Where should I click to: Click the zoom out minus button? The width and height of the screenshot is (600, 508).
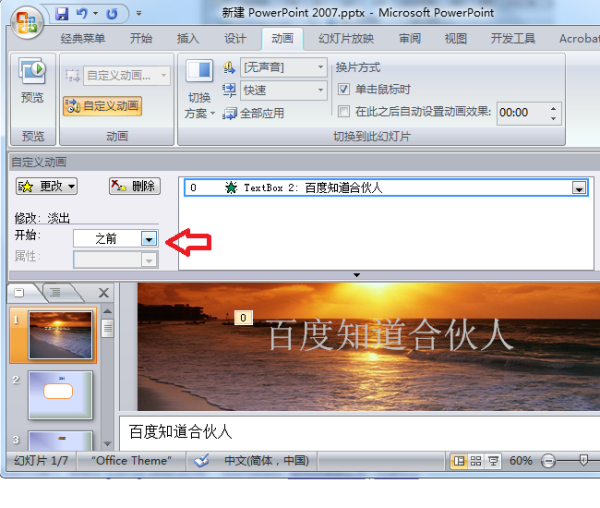[548, 461]
